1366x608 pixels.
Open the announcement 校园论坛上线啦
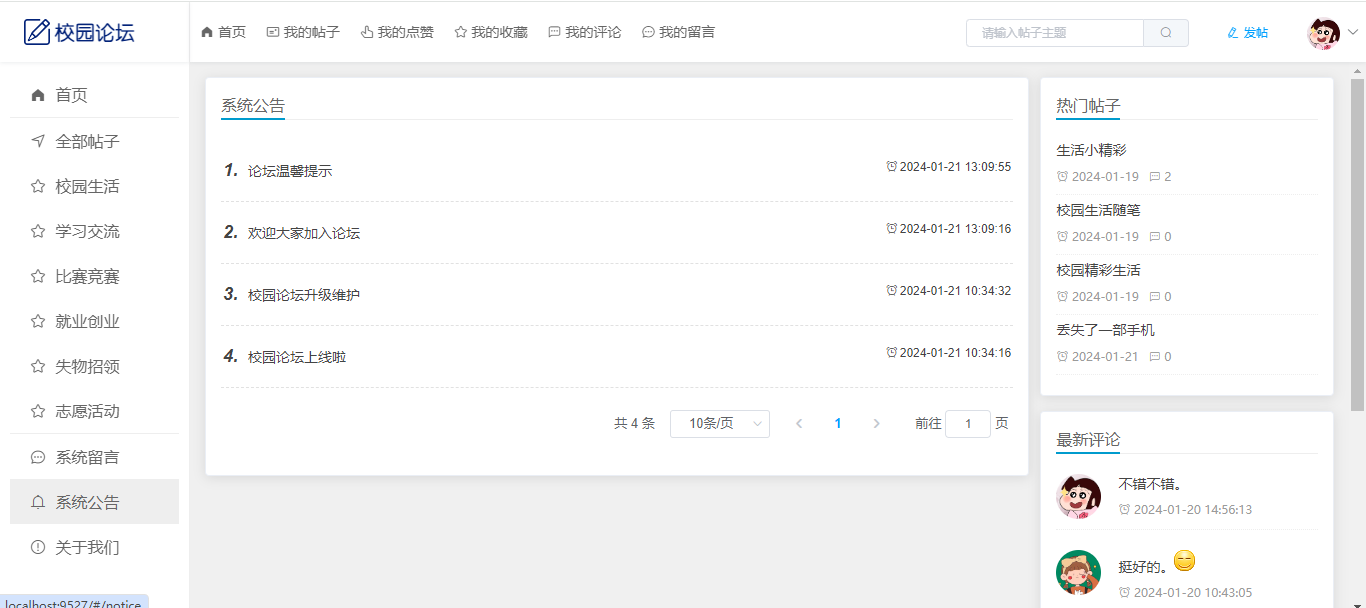tap(297, 357)
